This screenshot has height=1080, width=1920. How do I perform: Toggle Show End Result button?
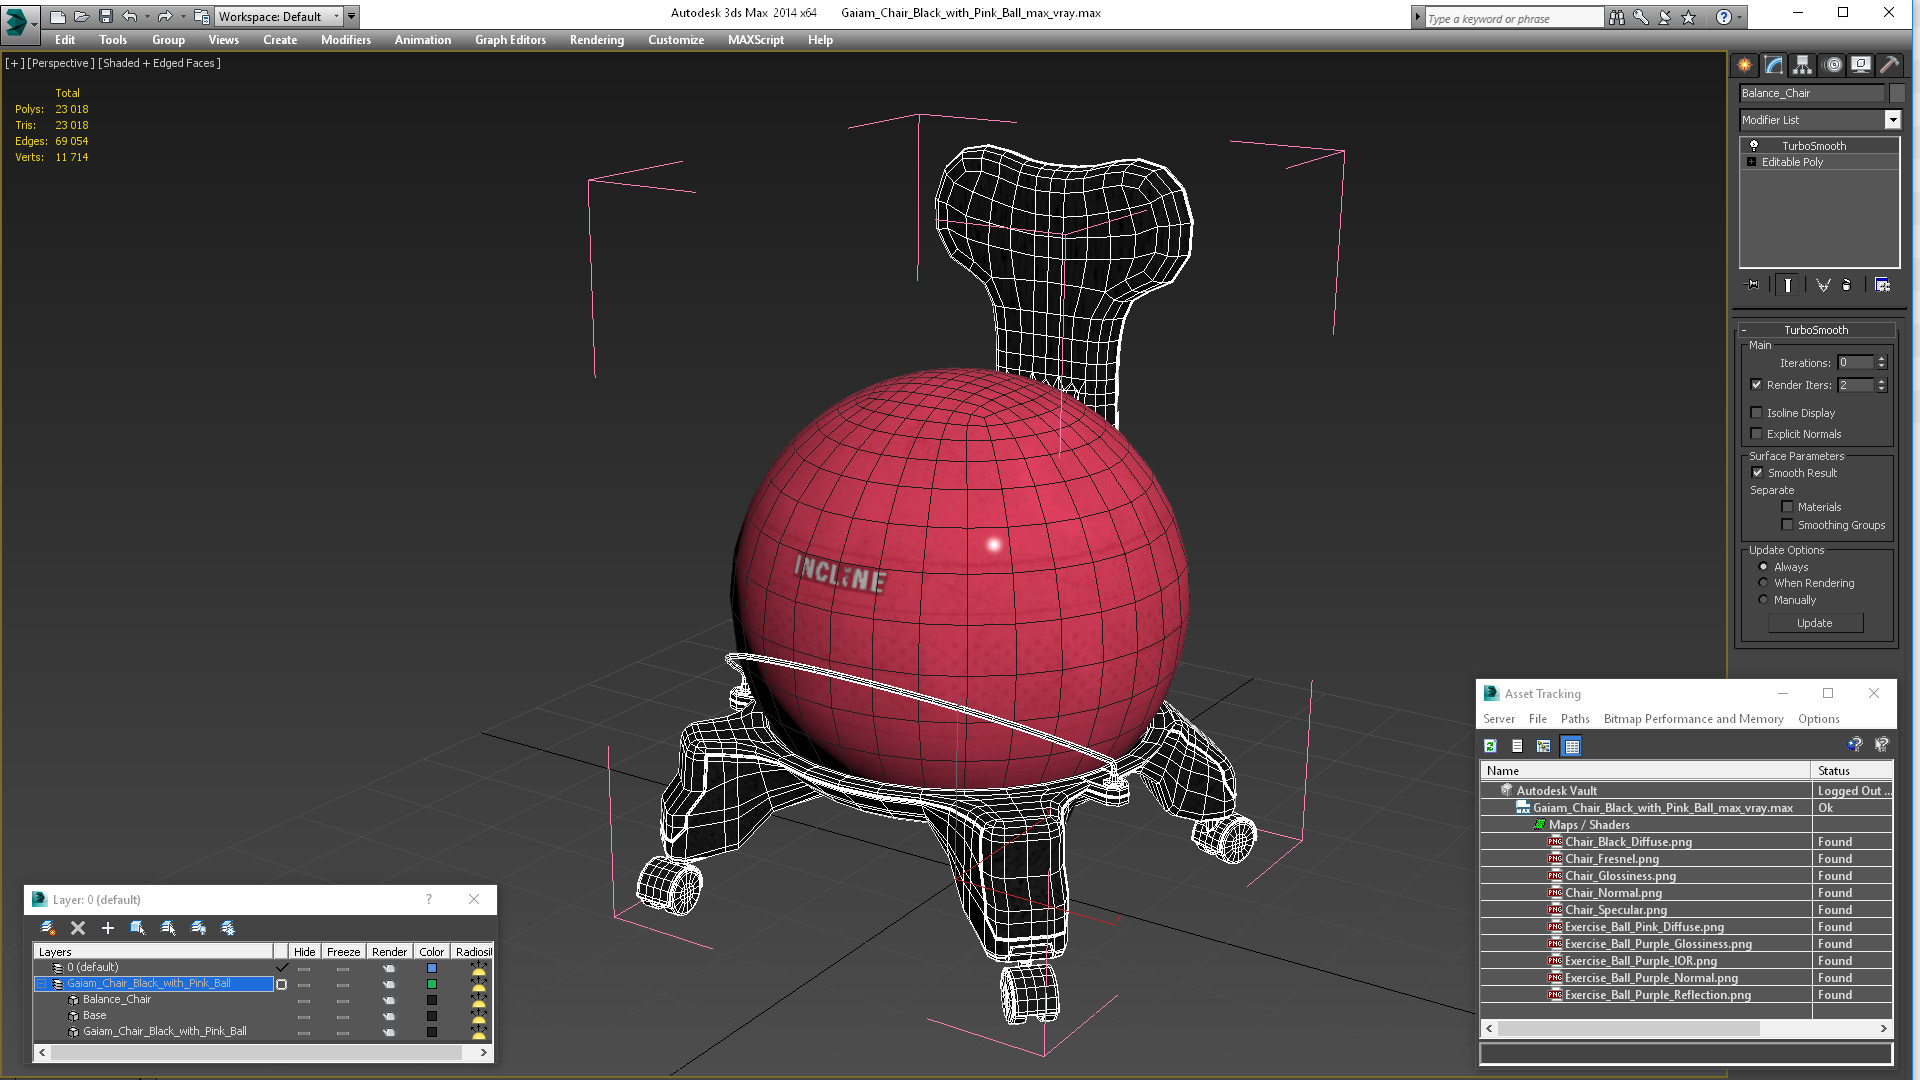1787,285
